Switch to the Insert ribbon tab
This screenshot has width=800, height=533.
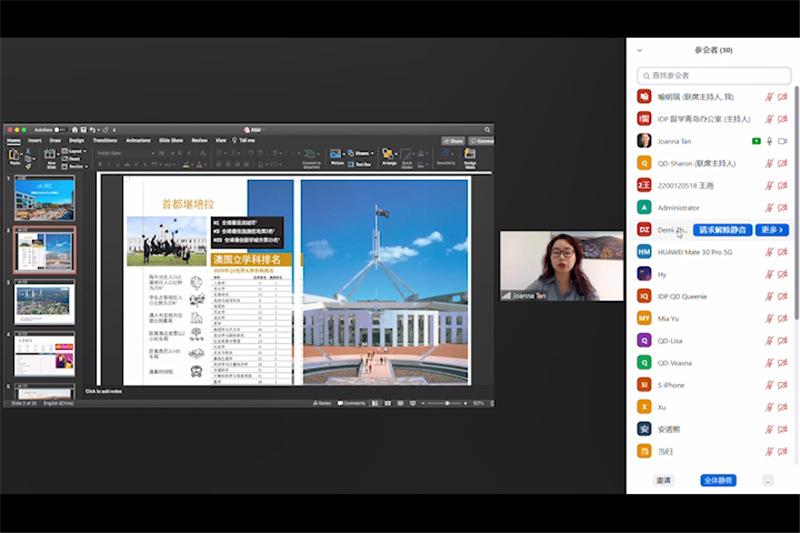coord(35,141)
